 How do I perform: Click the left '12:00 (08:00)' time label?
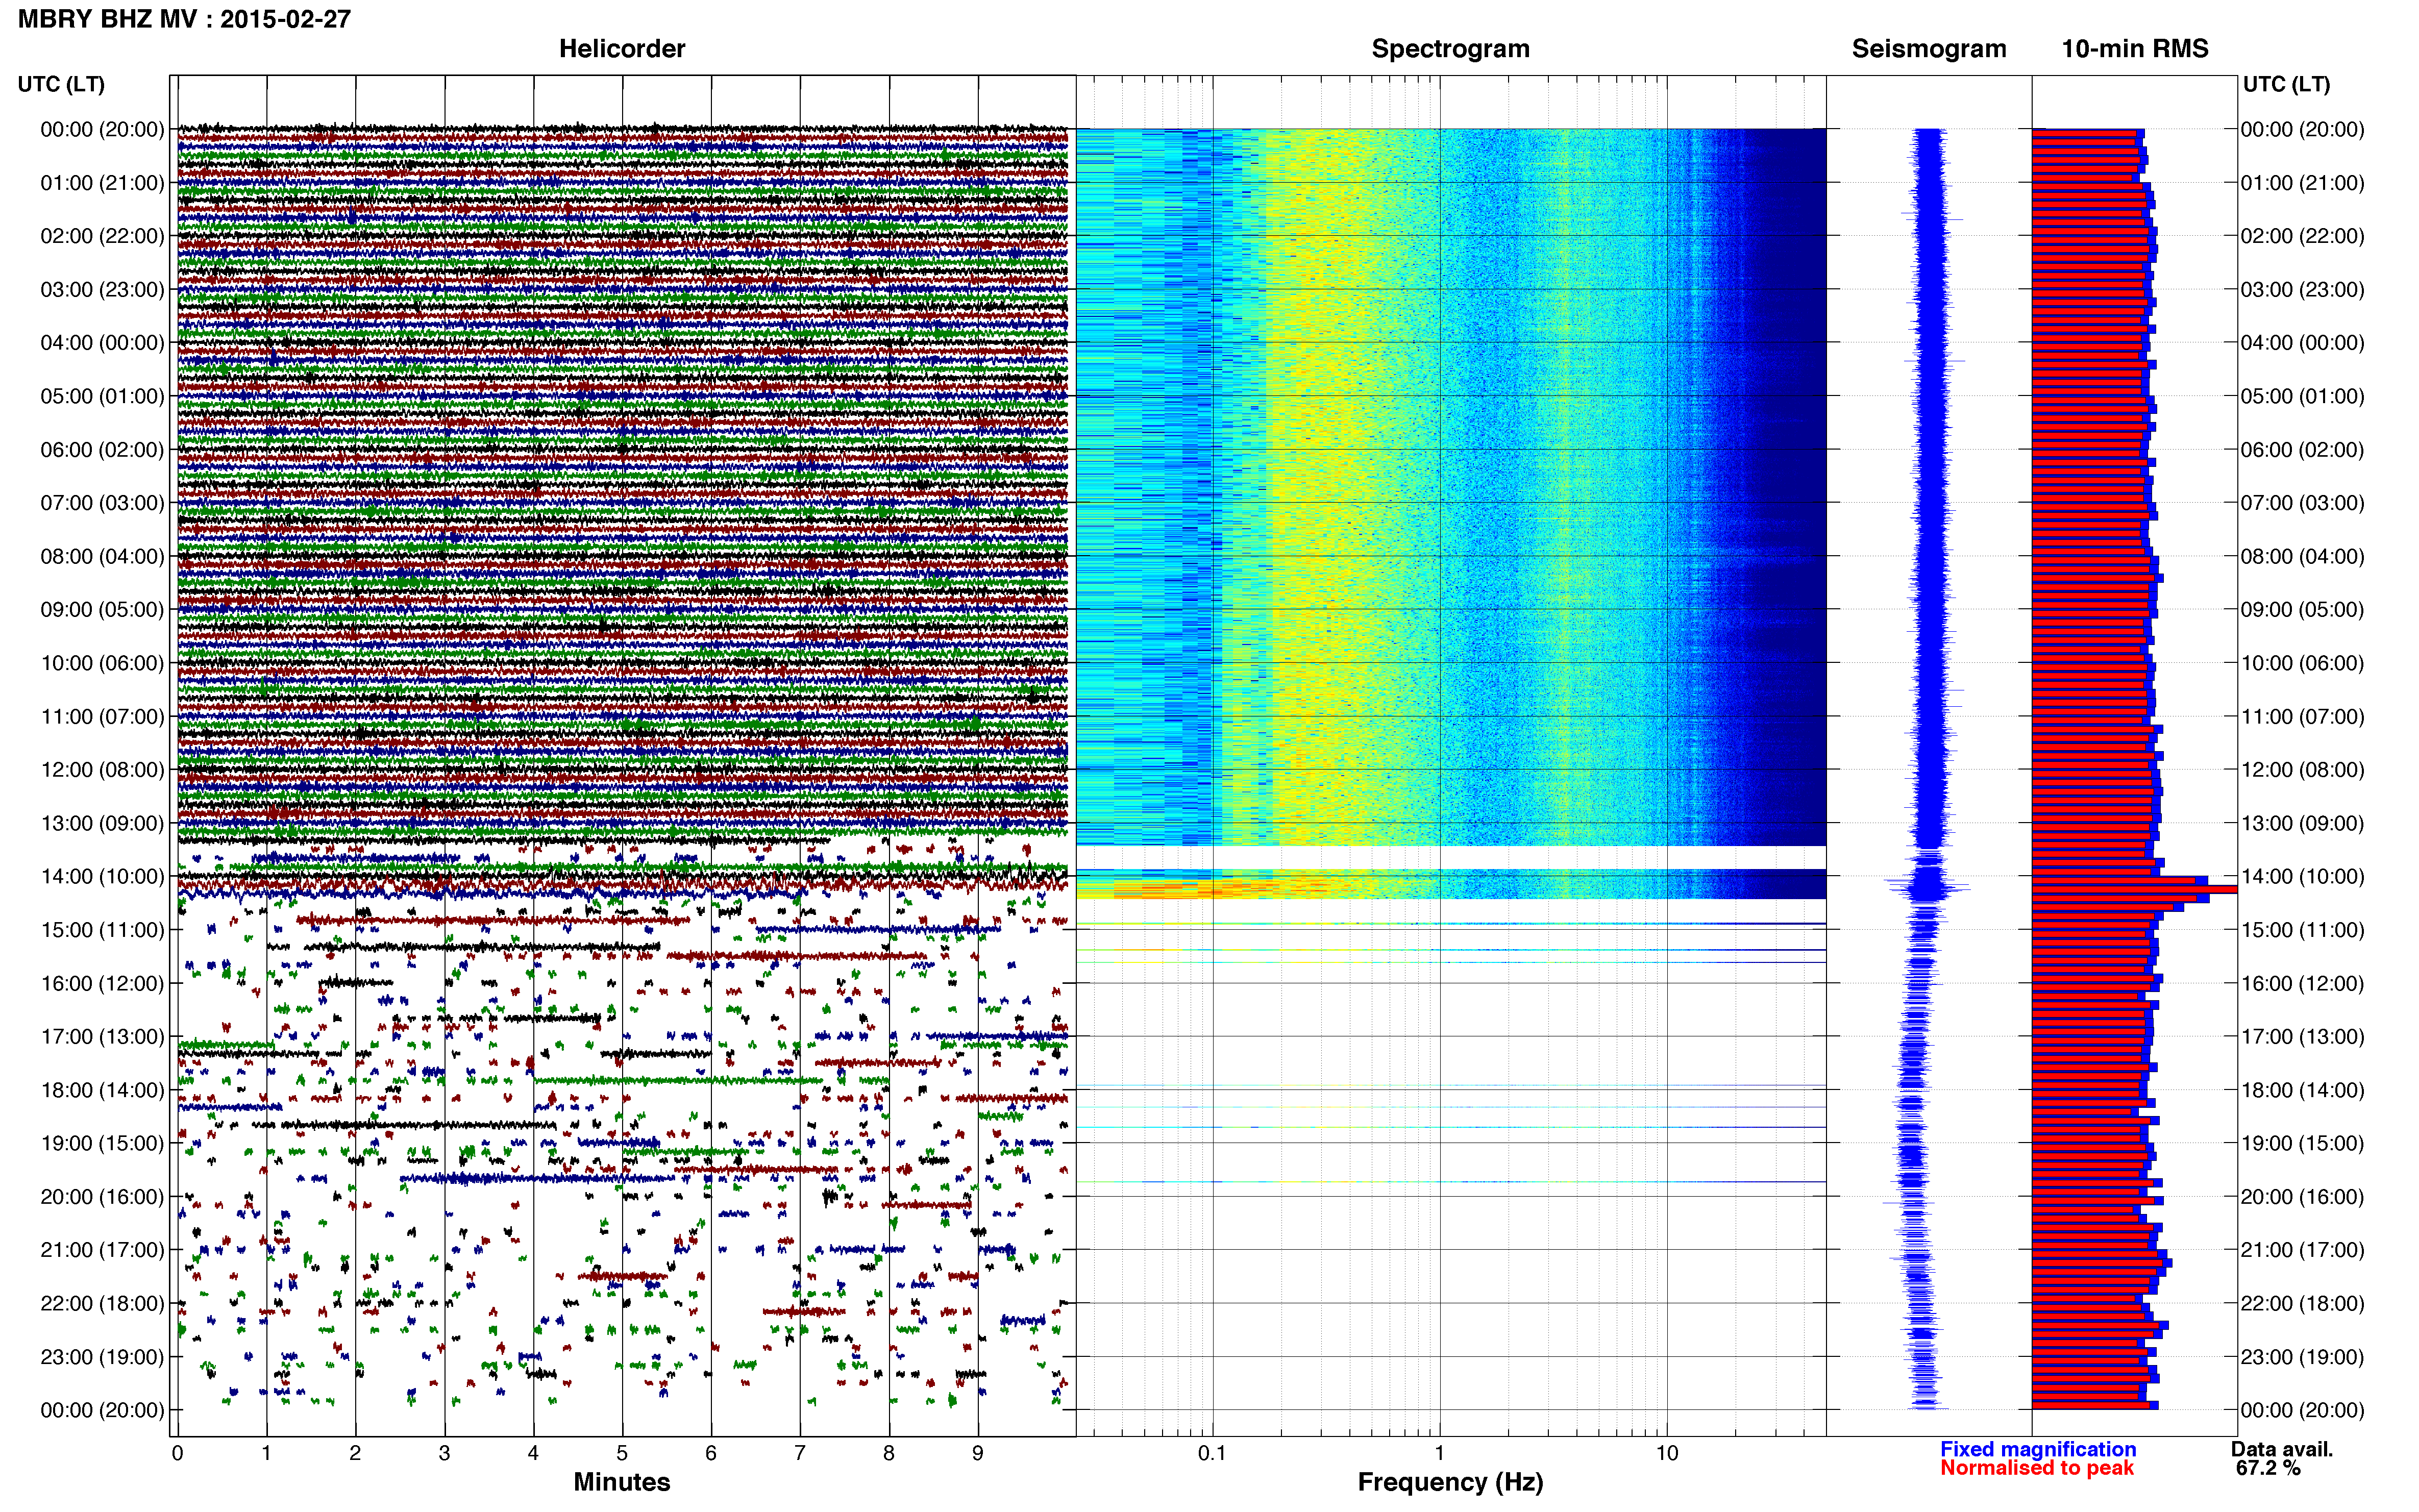click(x=102, y=769)
